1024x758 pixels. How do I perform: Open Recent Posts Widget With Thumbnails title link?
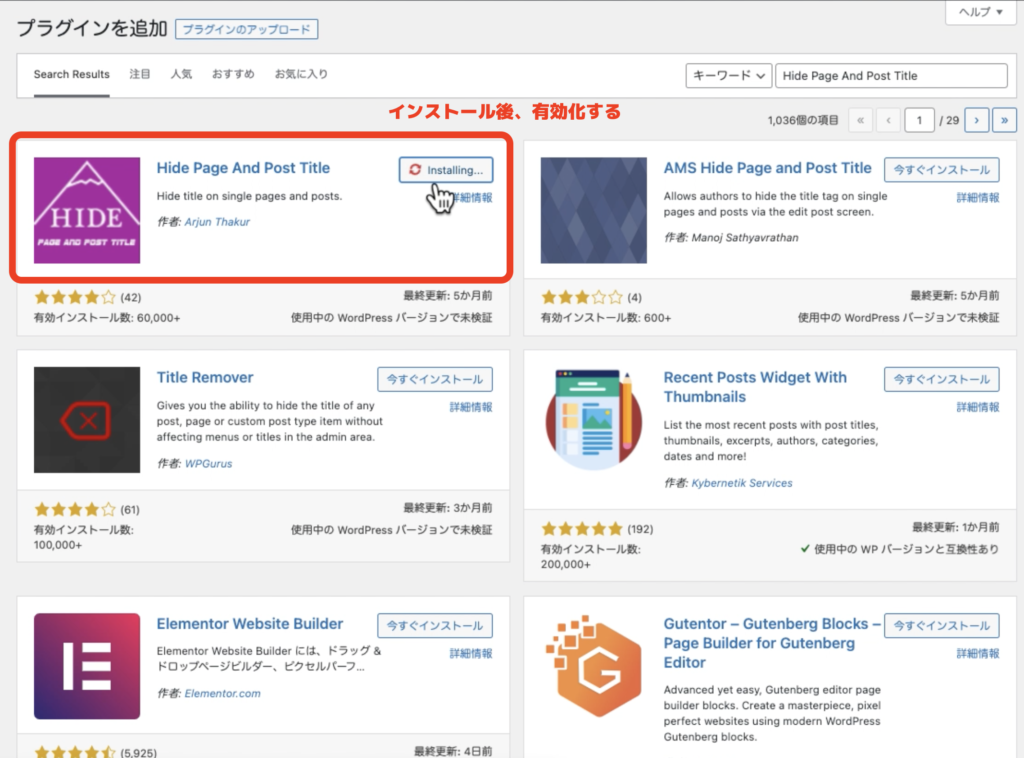[x=755, y=387]
